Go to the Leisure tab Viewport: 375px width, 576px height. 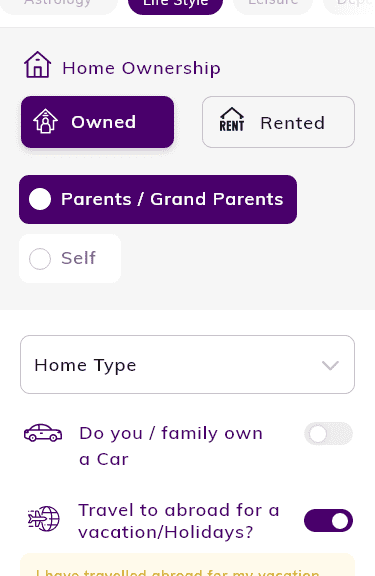(x=273, y=4)
